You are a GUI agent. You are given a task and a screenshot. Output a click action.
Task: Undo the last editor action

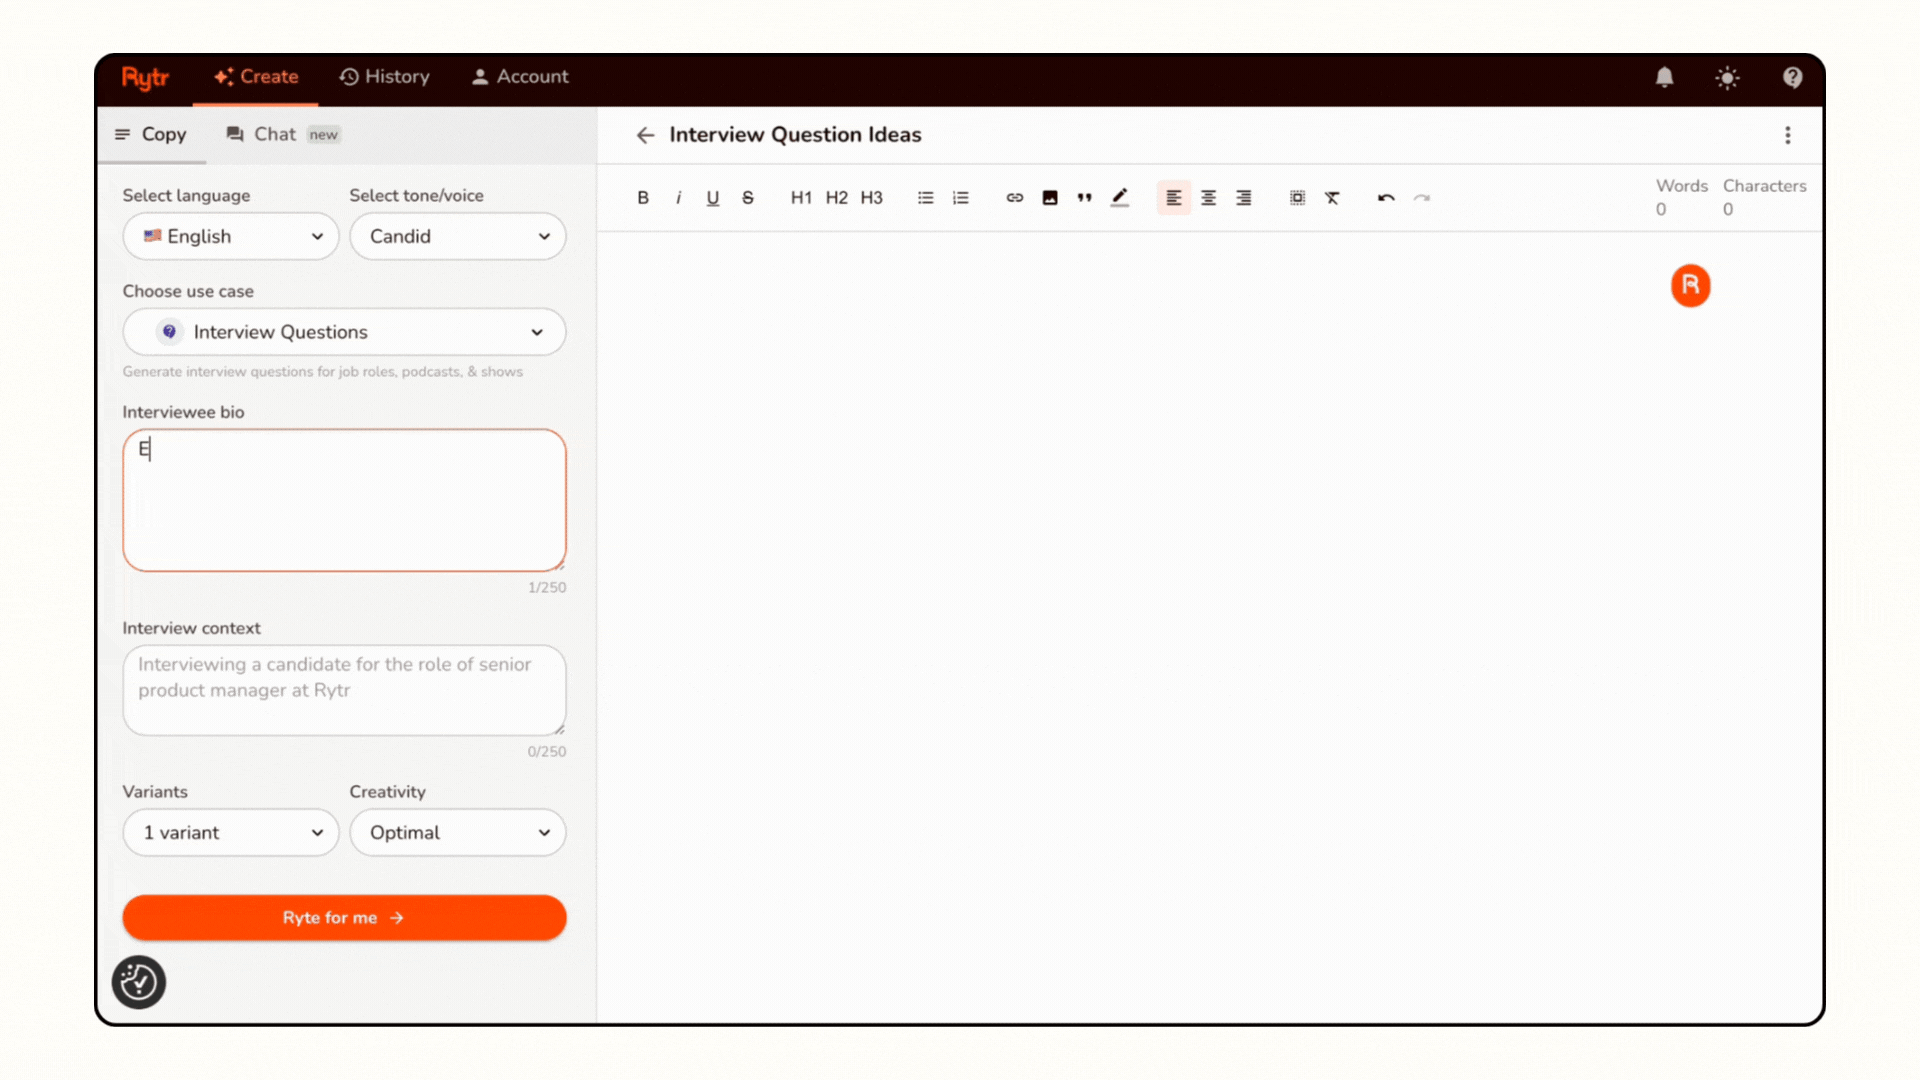[1386, 198]
